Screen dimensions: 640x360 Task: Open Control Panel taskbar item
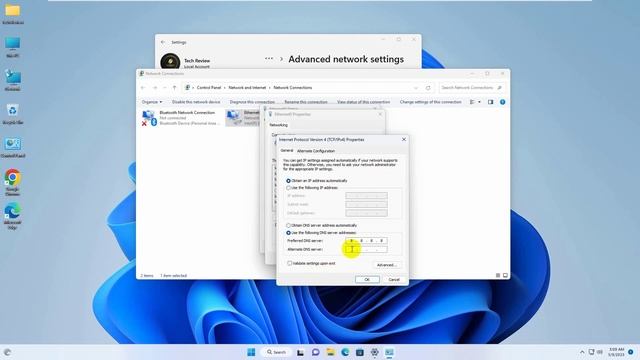tap(389, 352)
